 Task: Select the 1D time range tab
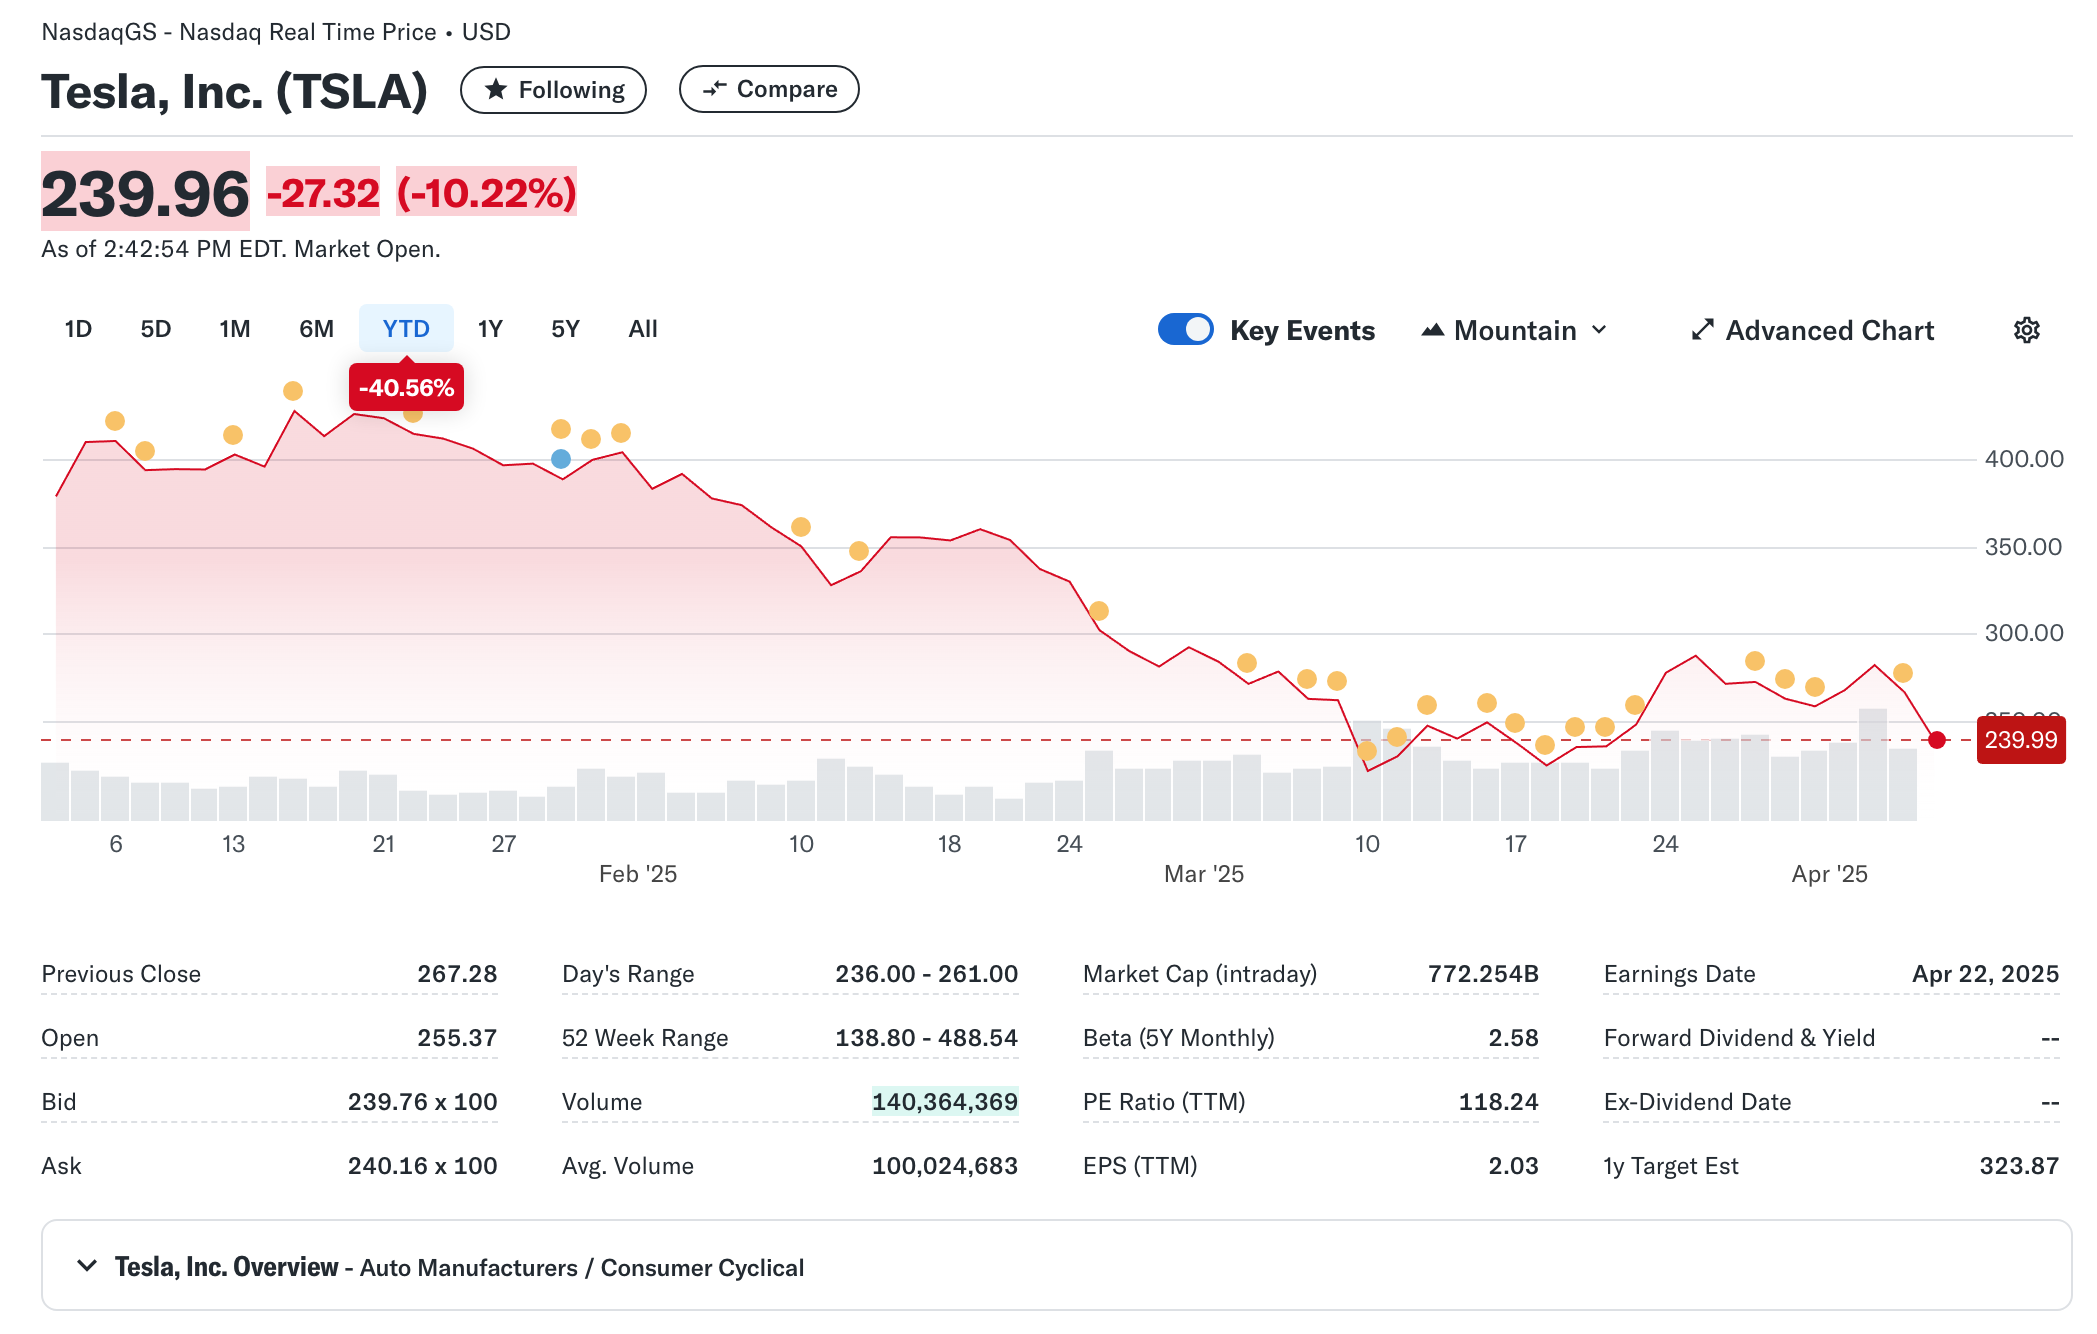(78, 329)
